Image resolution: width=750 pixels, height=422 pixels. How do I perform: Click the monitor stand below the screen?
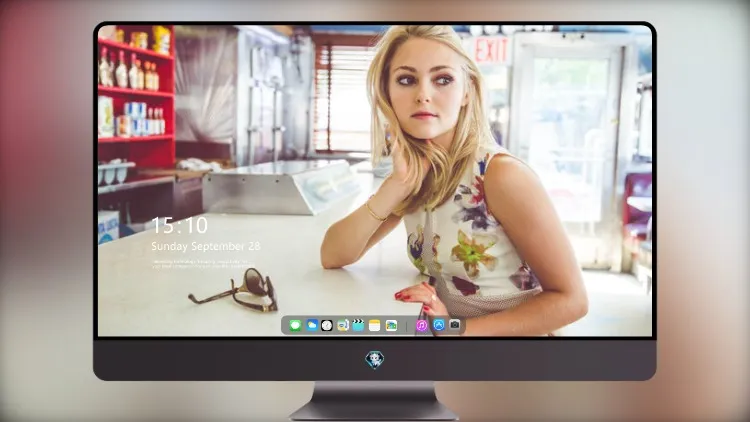[x=374, y=401]
